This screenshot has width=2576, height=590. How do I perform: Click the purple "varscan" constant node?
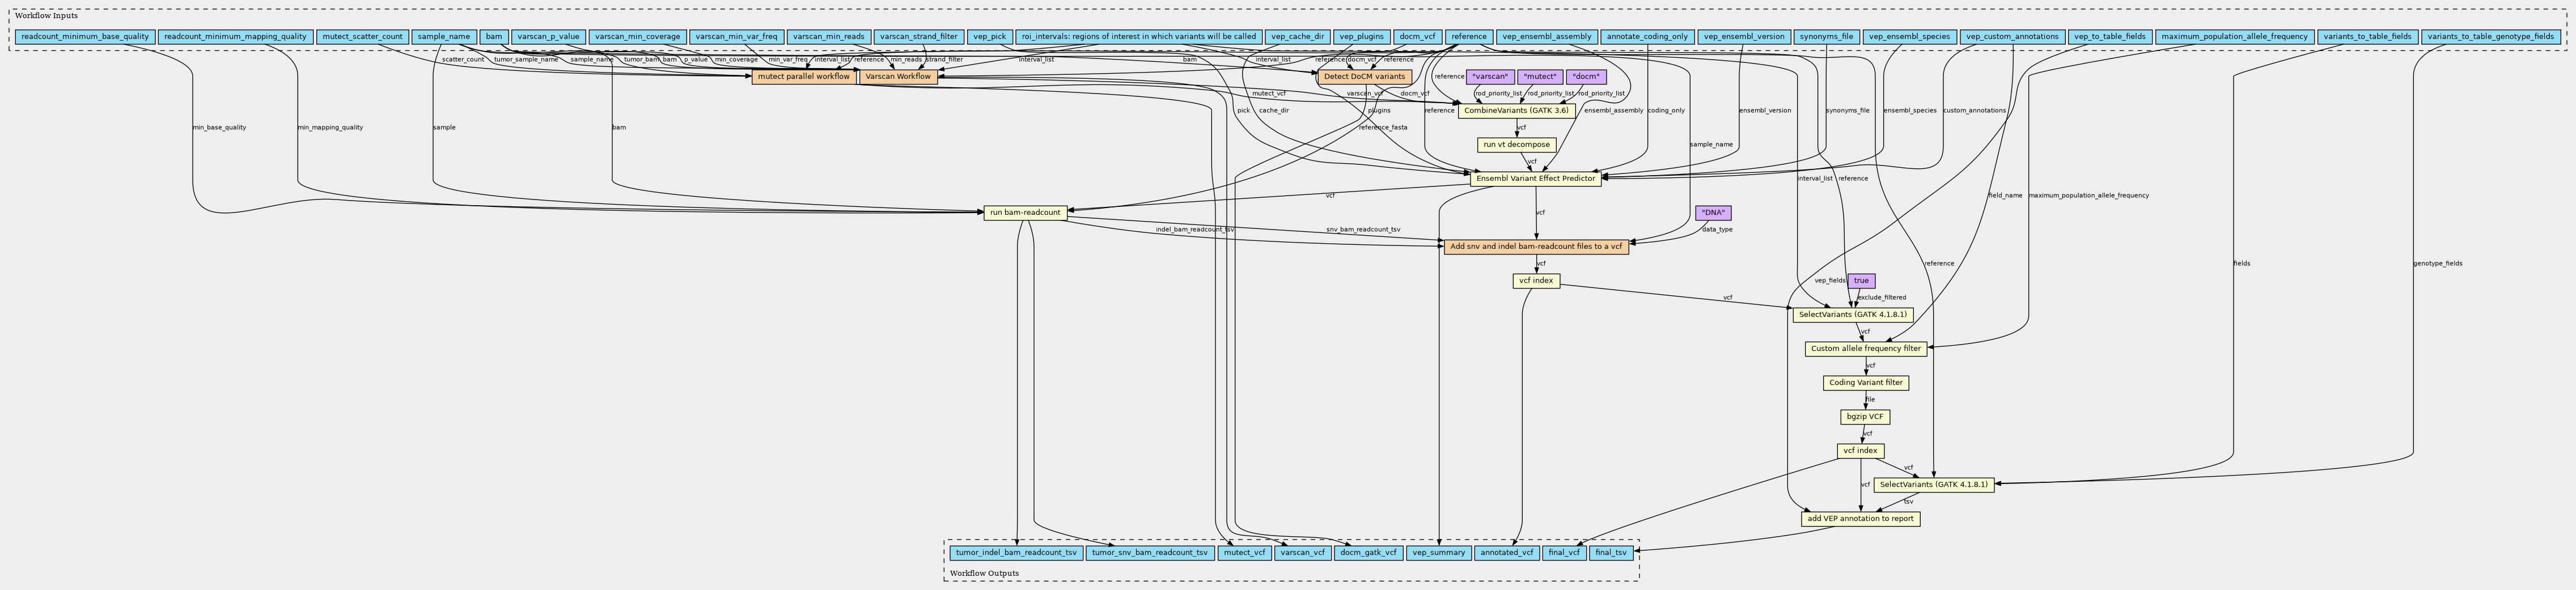pos(1489,77)
